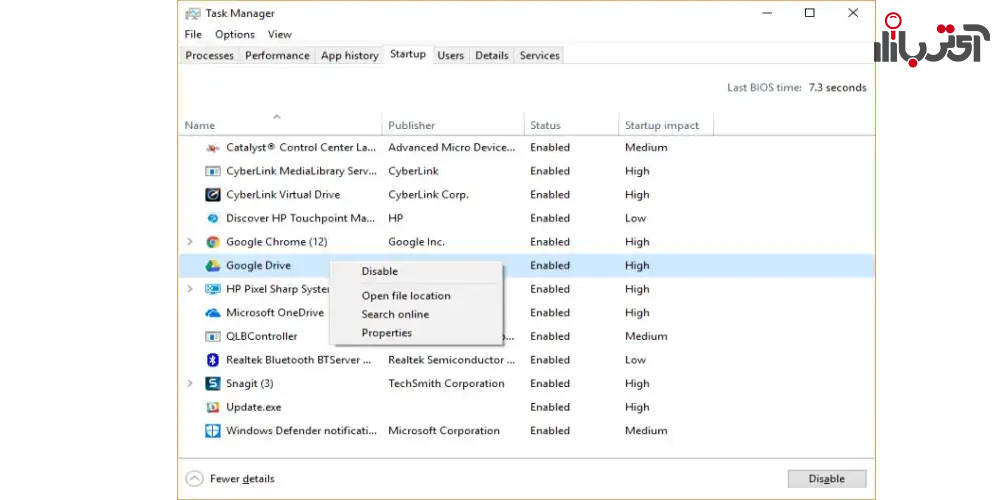1000x500 pixels.
Task: Click the Low impact of Discover HP row
Action: coord(635,219)
